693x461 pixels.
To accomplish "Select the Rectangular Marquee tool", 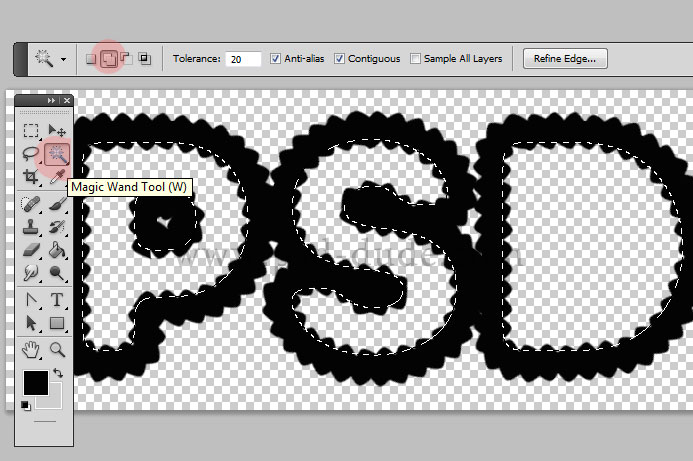I will (x=31, y=131).
